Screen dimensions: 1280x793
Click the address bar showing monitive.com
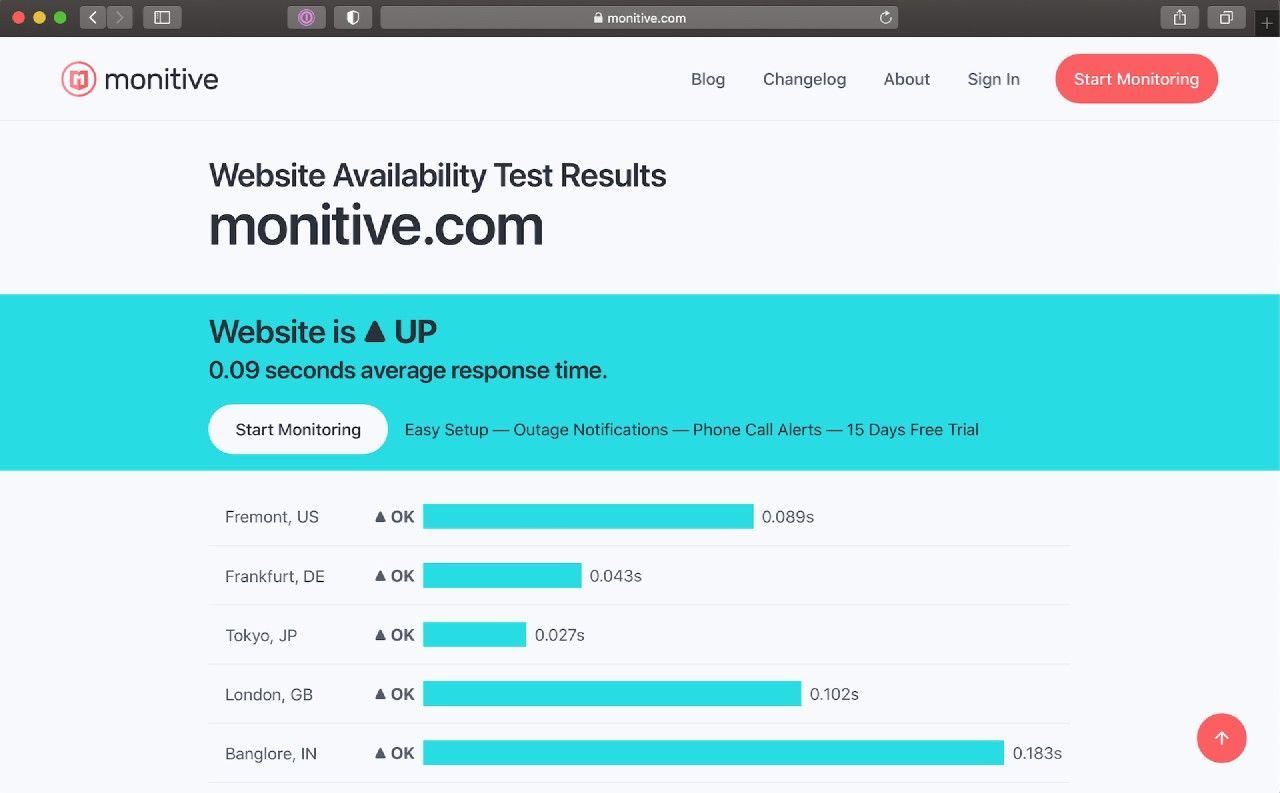point(640,17)
